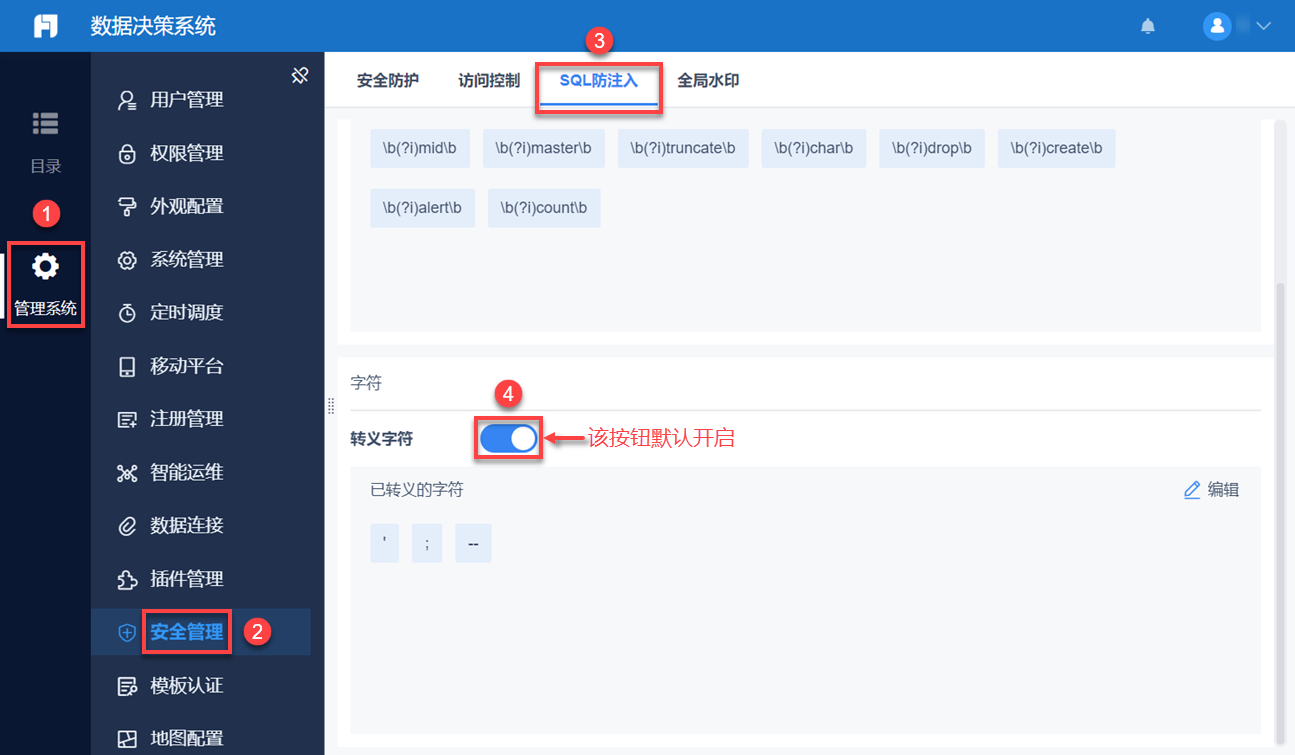Viewport: 1295px width, 755px height.
Task: Click the 插件管理 puzzle icon
Action: [127, 579]
